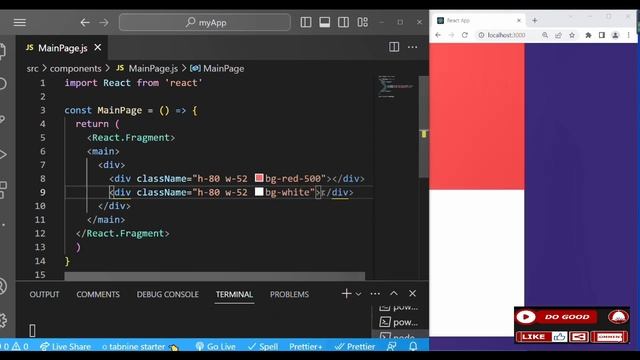Click the Prettier+ status bar item
The height and width of the screenshot is (360, 640).
(x=306, y=347)
